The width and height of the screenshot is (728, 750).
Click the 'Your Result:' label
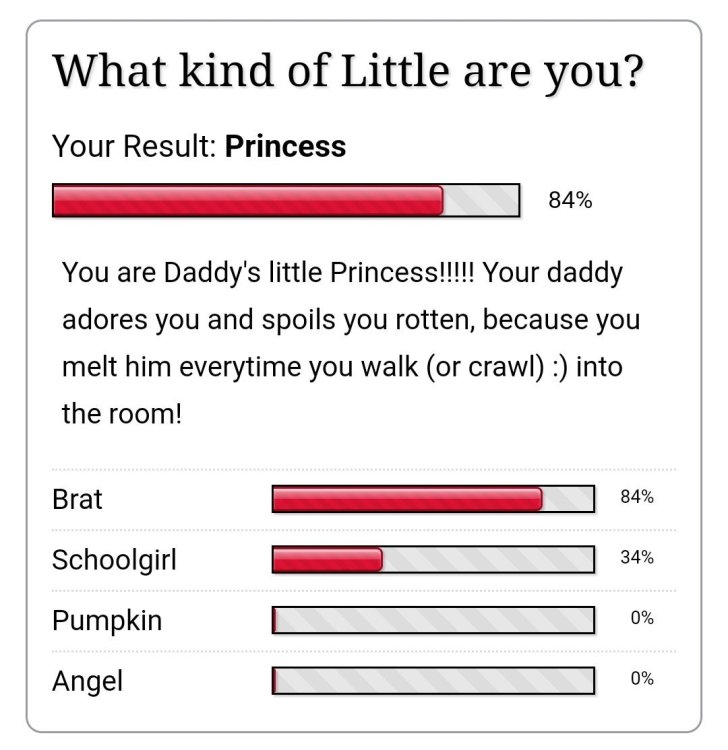pyautogui.click(x=134, y=146)
